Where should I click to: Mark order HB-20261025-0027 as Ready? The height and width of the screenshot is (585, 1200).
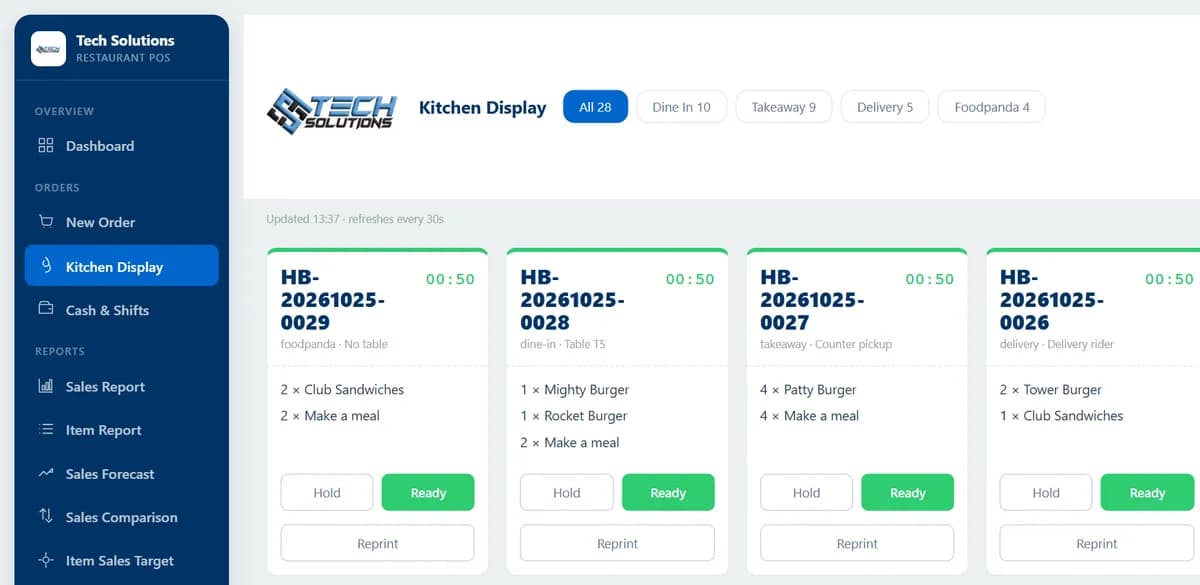(908, 493)
